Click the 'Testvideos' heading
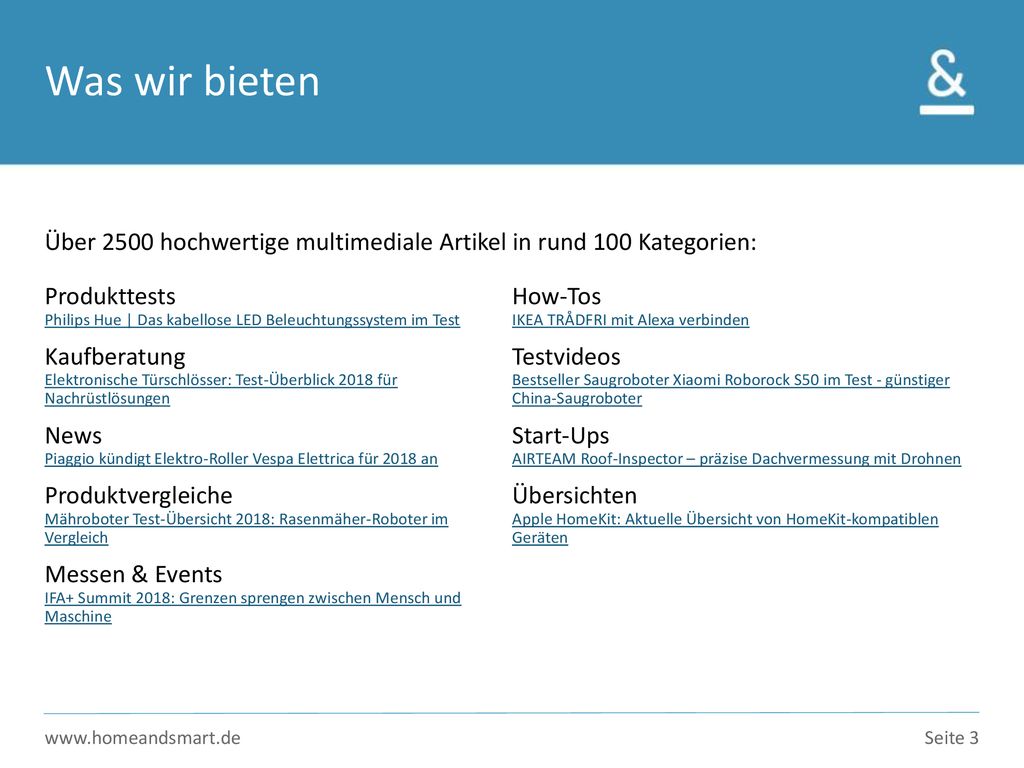Viewport: 1024px width, 768px height. (566, 357)
